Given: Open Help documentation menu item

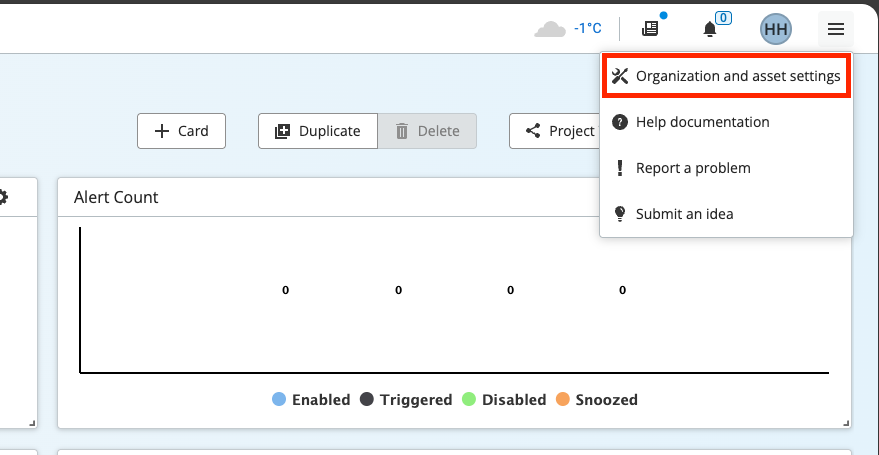Looking at the screenshot, I should pos(702,122).
